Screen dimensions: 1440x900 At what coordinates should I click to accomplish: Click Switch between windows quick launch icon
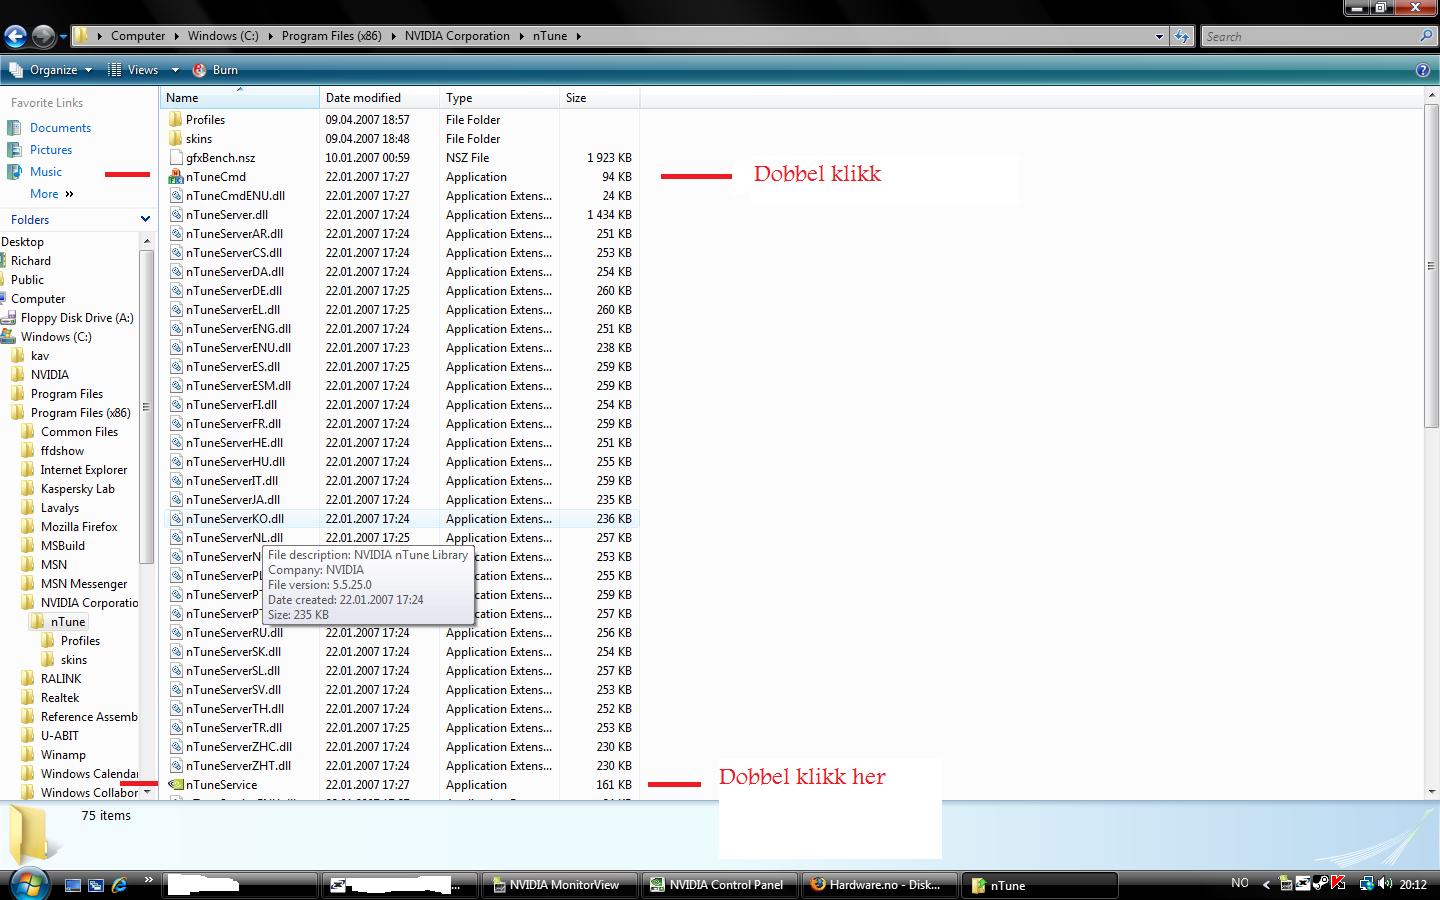point(96,885)
